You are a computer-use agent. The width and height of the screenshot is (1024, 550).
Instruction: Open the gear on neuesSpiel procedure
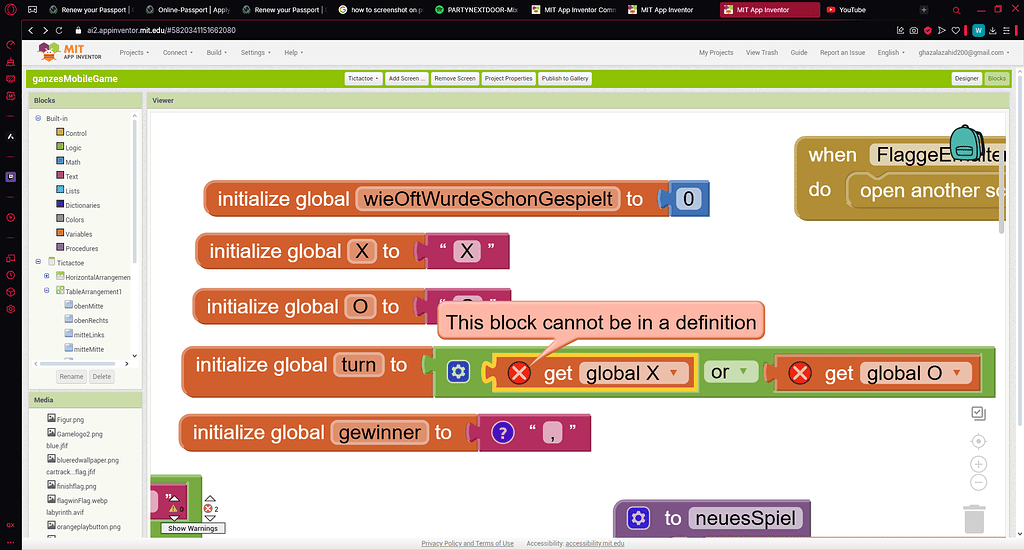pyautogui.click(x=638, y=518)
